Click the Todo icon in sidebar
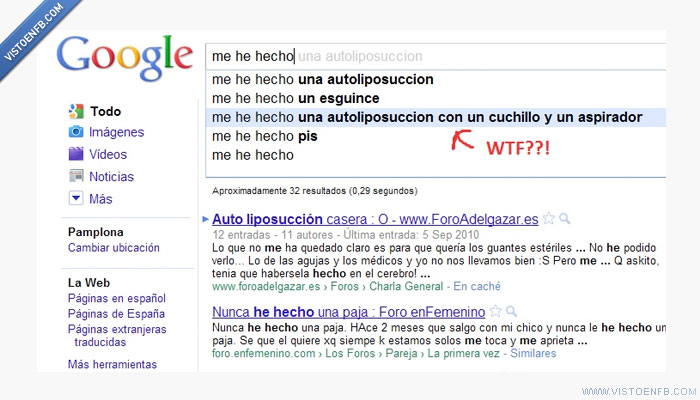This screenshot has height=400, width=700. coord(76,111)
